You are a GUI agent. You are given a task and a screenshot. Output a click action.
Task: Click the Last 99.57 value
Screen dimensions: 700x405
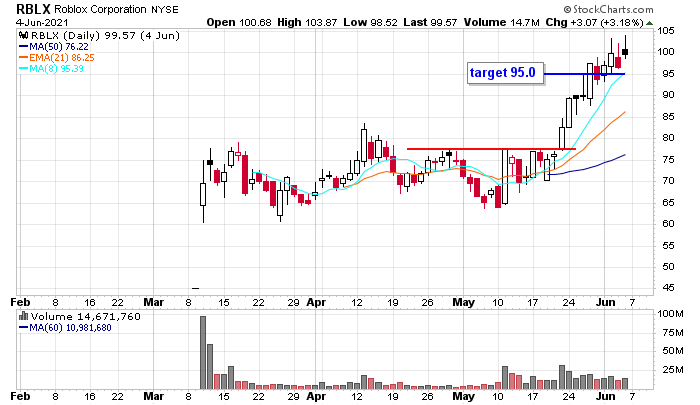click(430, 22)
